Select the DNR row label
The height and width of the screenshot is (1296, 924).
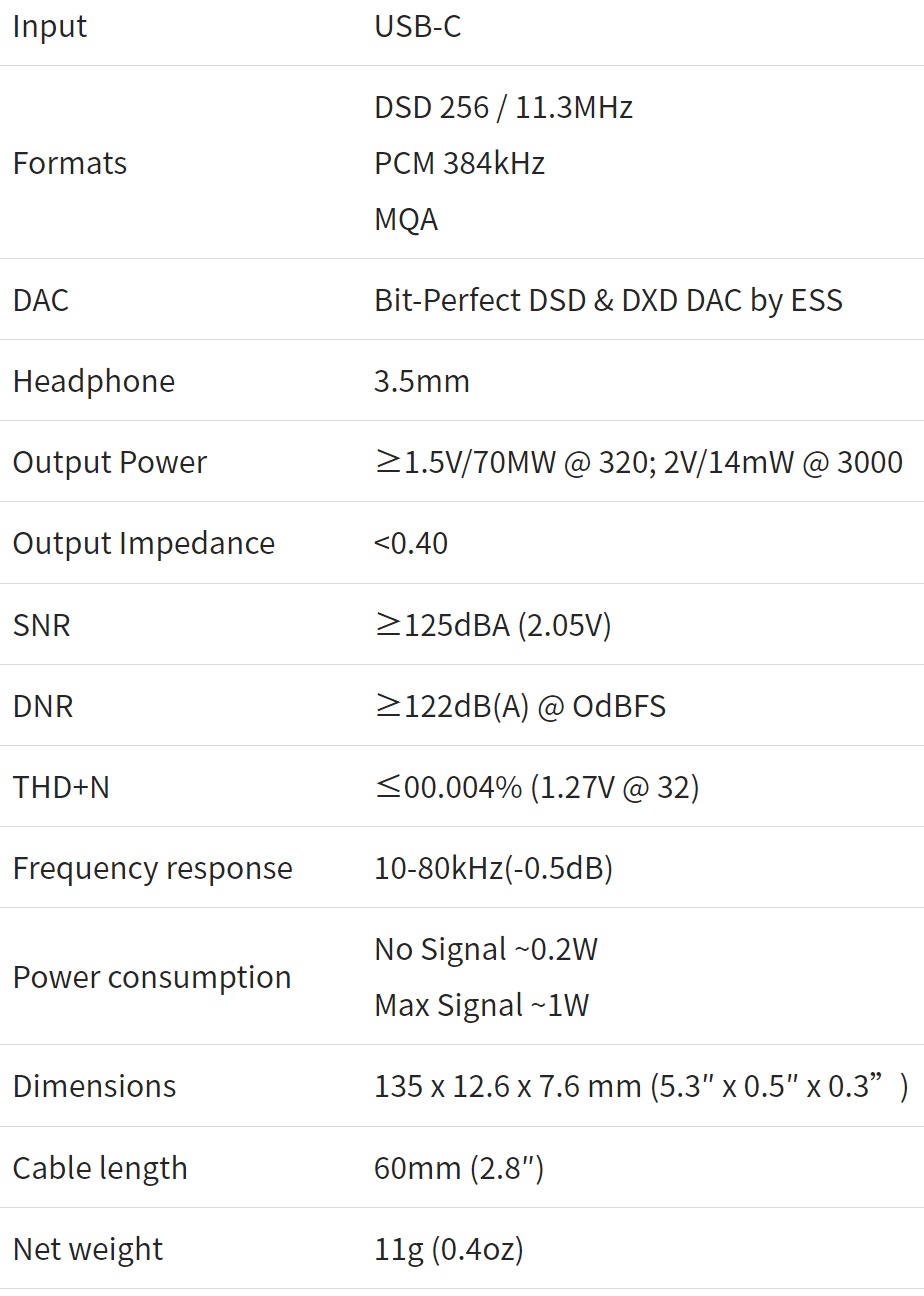tap(43, 707)
